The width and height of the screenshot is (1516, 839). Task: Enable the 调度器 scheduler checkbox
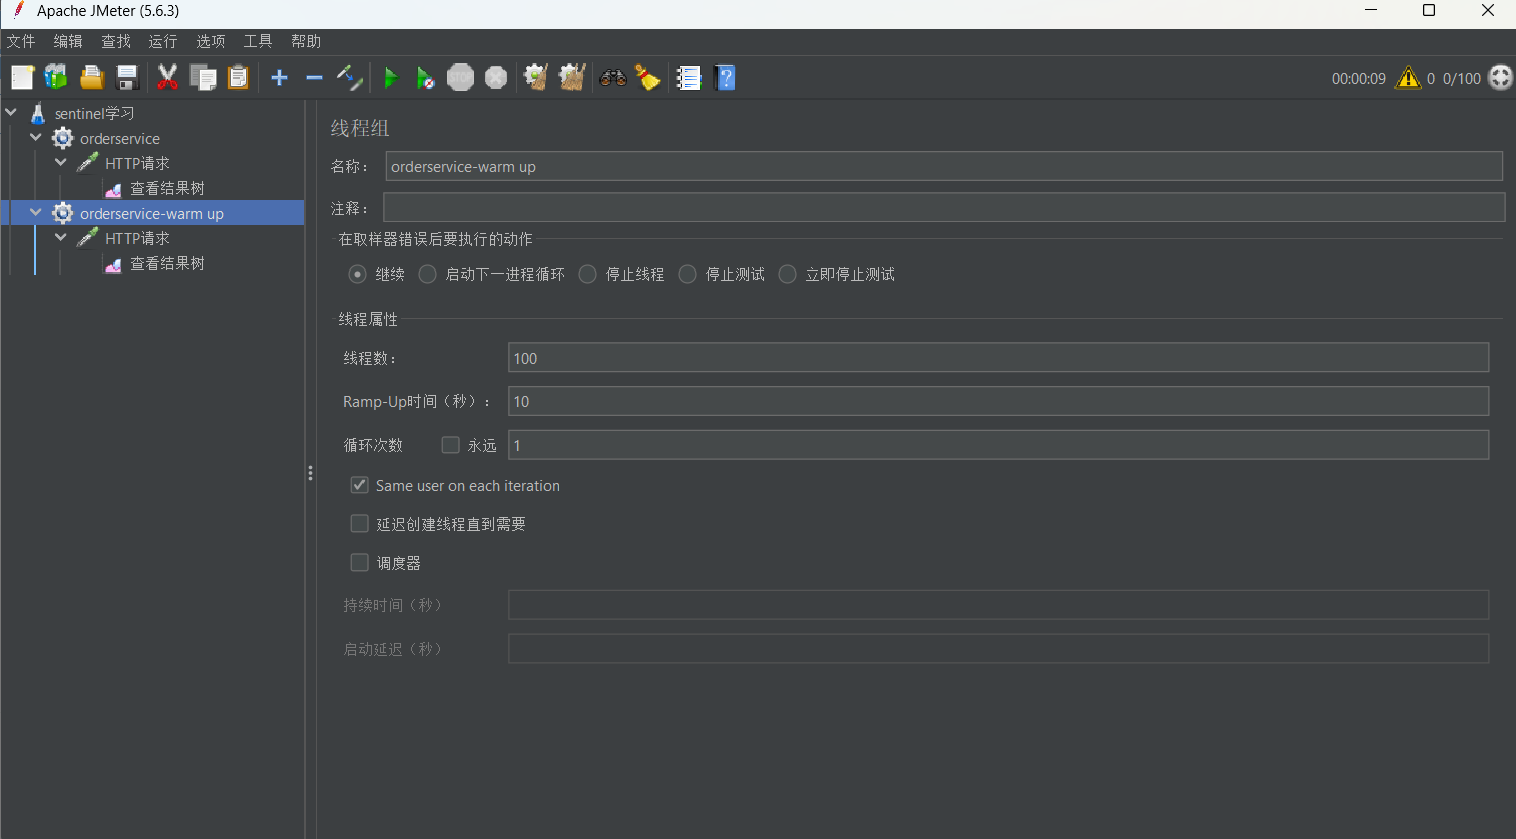(360, 563)
